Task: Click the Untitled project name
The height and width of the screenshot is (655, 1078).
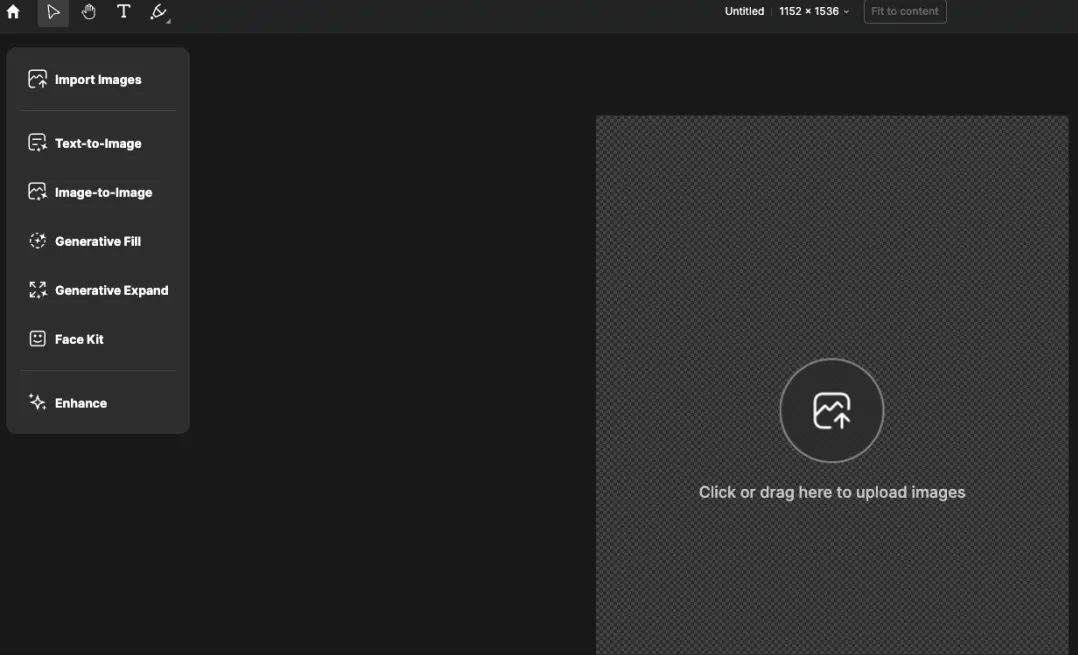Action: 744,12
